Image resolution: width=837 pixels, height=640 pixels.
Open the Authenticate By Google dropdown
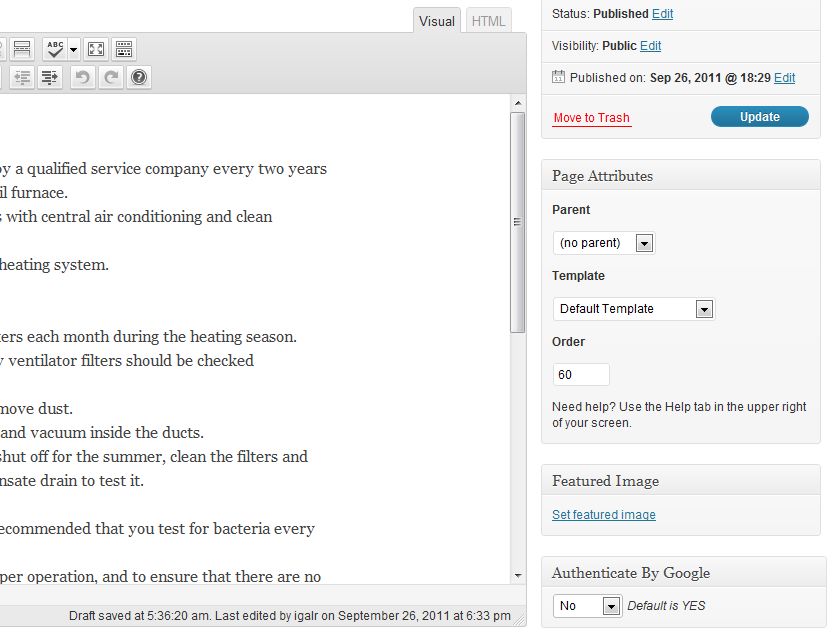(587, 606)
